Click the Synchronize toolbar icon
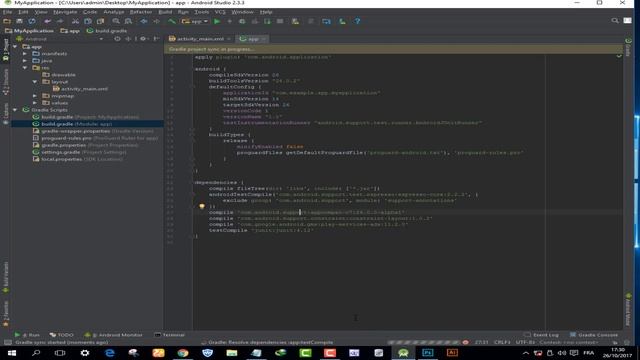This screenshot has height=360, width=640. point(32,21)
